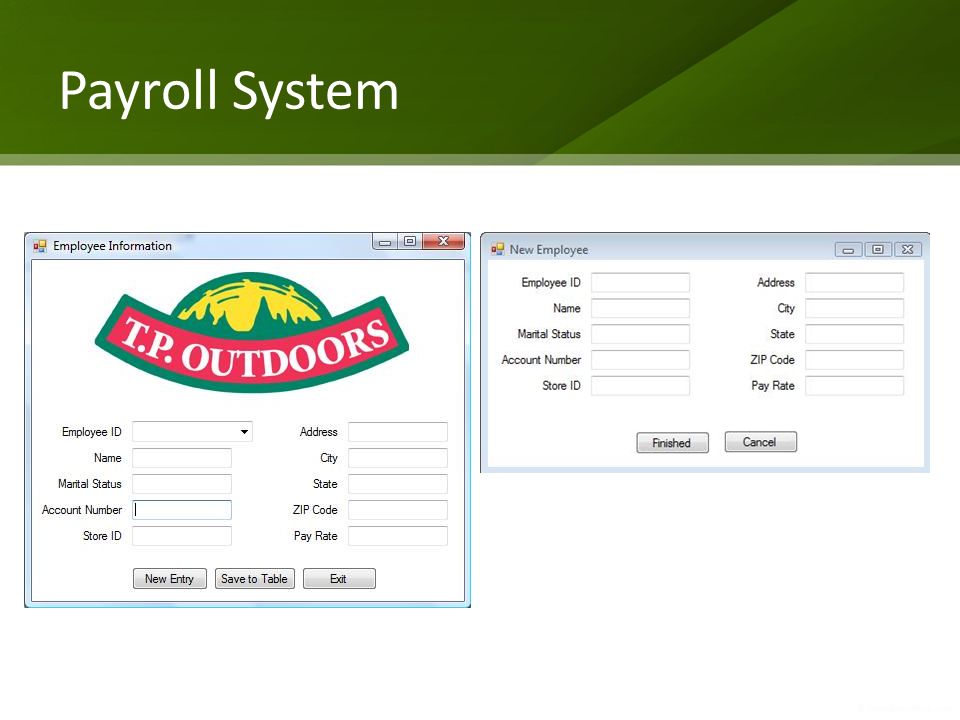Maximize the Employee Information window
Image resolution: width=960 pixels, height=720 pixels.
pos(410,242)
